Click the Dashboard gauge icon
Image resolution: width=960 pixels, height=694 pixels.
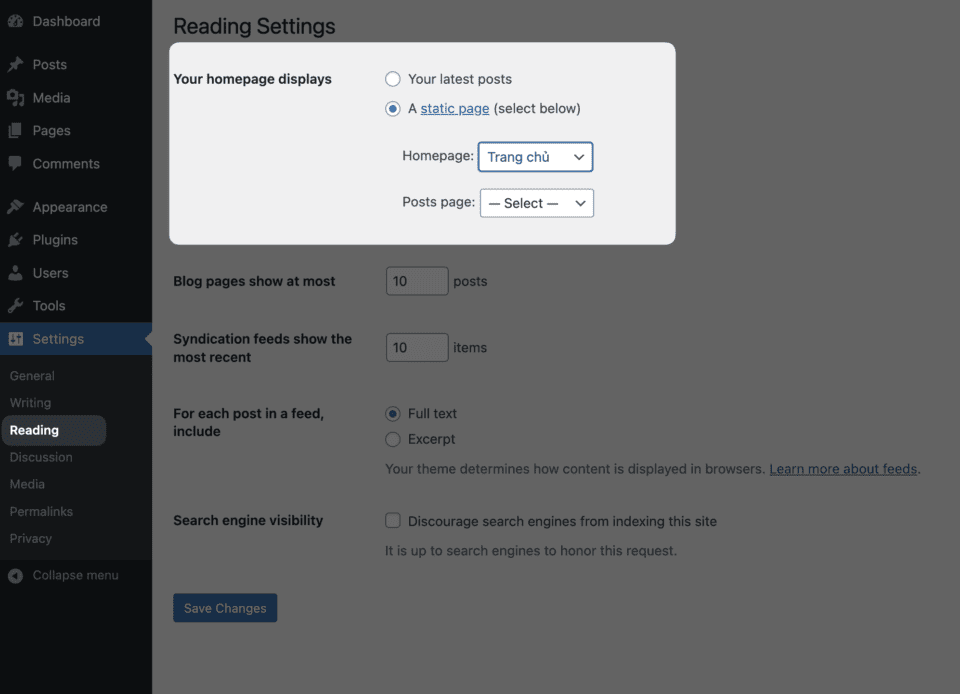coord(15,21)
